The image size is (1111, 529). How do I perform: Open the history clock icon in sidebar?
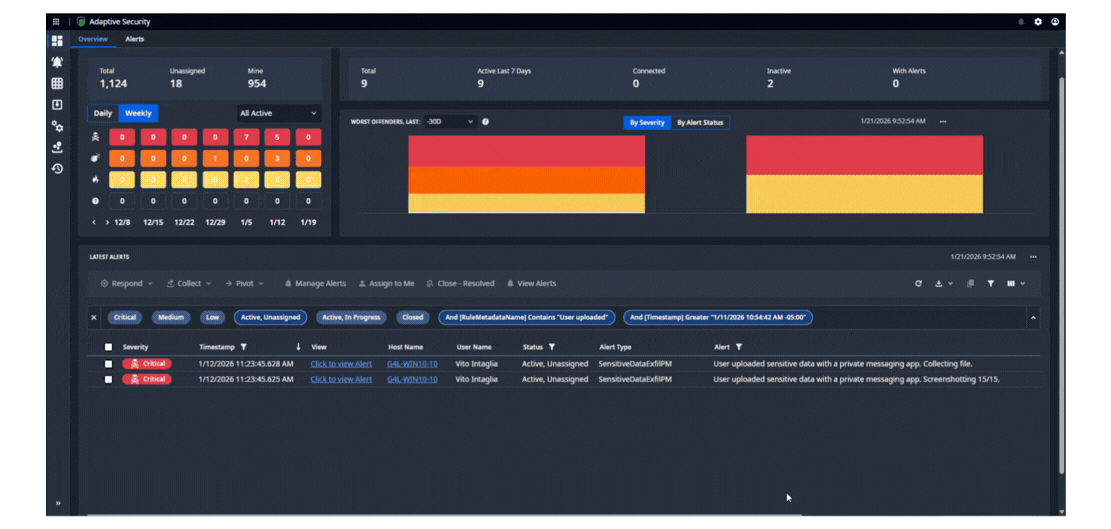57,168
